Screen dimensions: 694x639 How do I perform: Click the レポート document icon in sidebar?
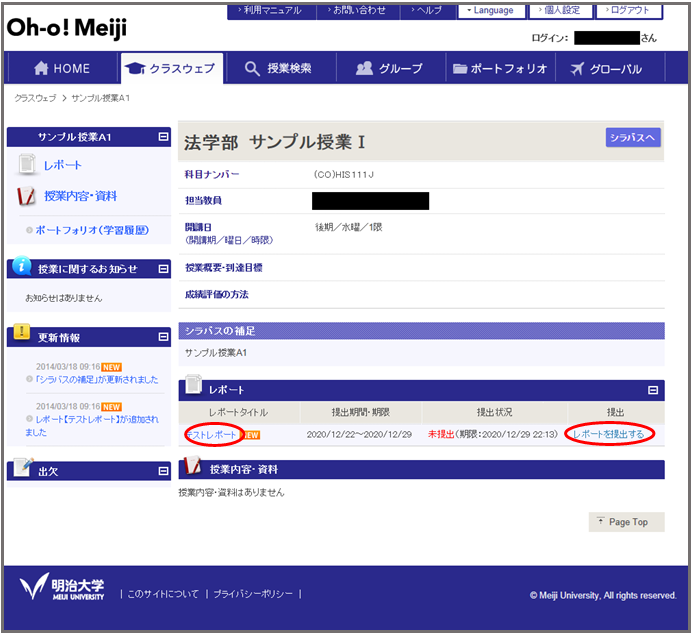click(27, 164)
